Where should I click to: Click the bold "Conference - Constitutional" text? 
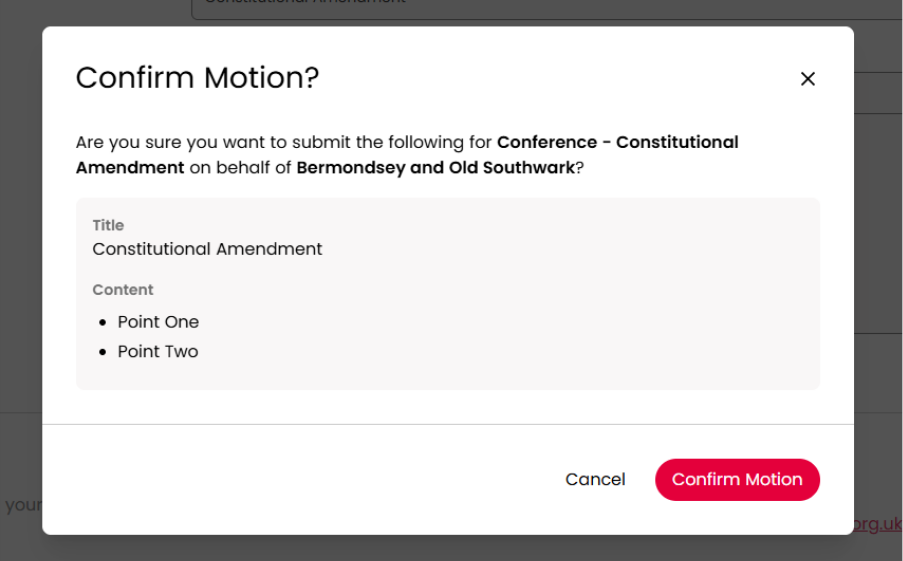tap(617, 142)
